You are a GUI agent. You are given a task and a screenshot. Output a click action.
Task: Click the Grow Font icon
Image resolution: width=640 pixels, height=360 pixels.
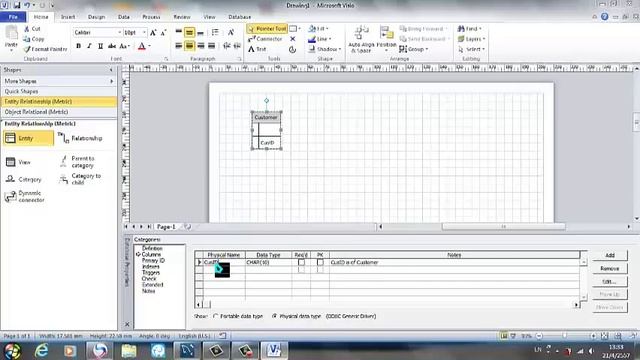coord(153,33)
